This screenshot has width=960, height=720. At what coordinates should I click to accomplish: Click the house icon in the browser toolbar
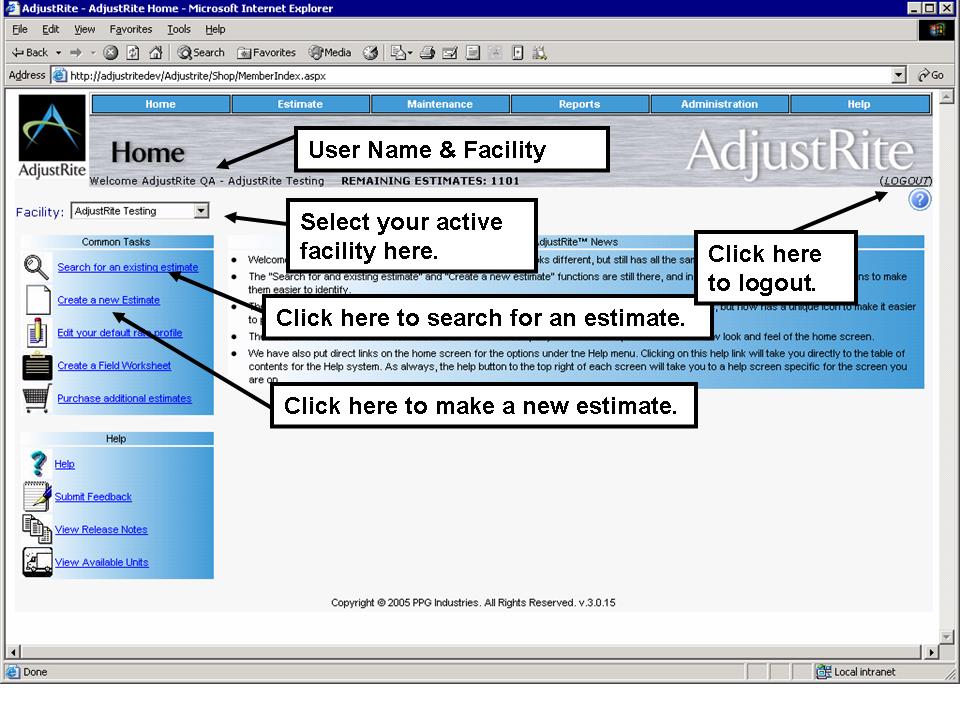156,53
